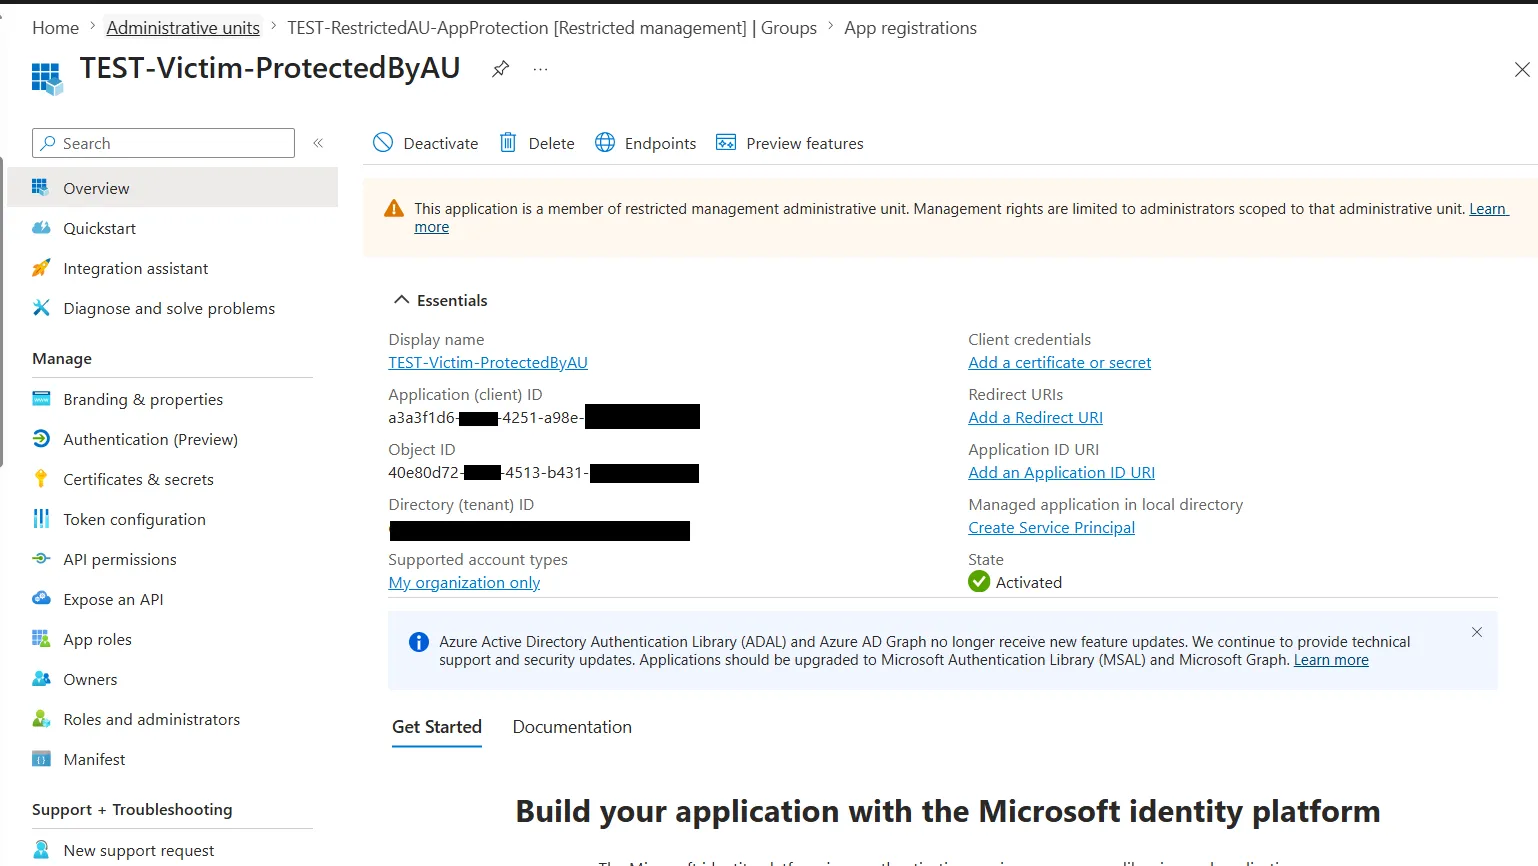Click the Expose an API cloud icon
This screenshot has width=1538, height=866.
coord(41,598)
